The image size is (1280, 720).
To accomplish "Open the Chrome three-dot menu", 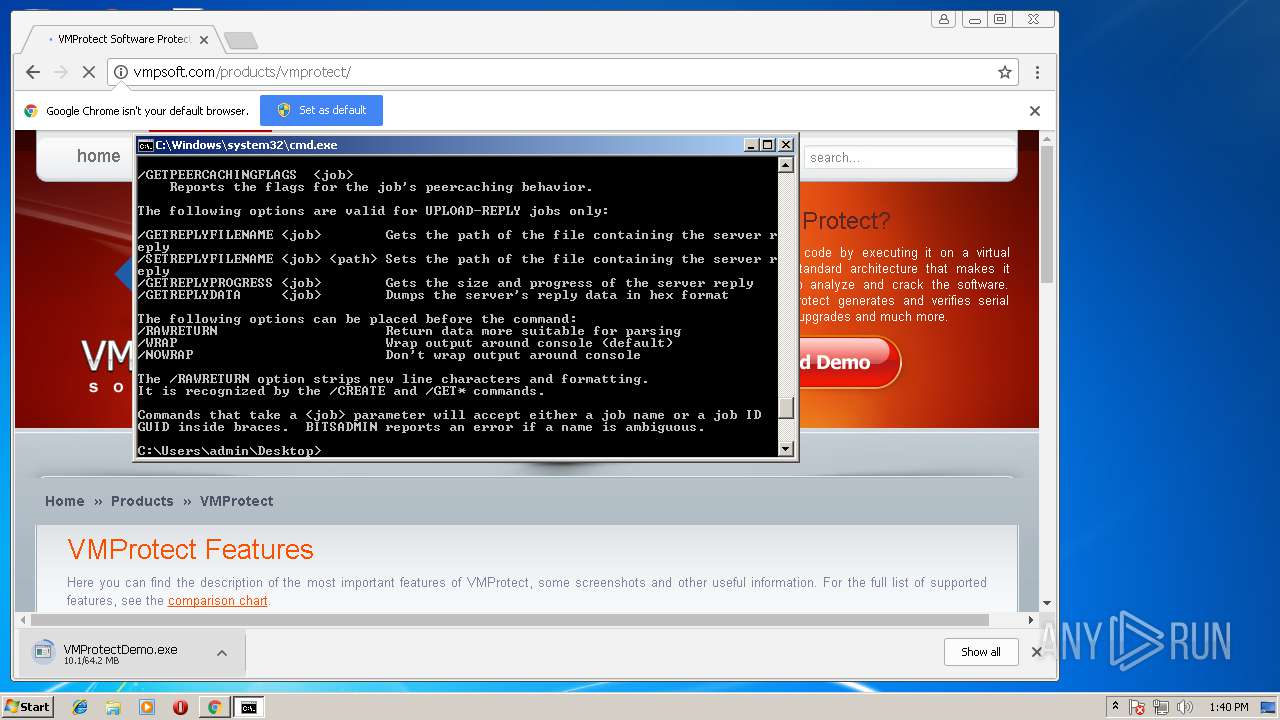I will 1037,72.
